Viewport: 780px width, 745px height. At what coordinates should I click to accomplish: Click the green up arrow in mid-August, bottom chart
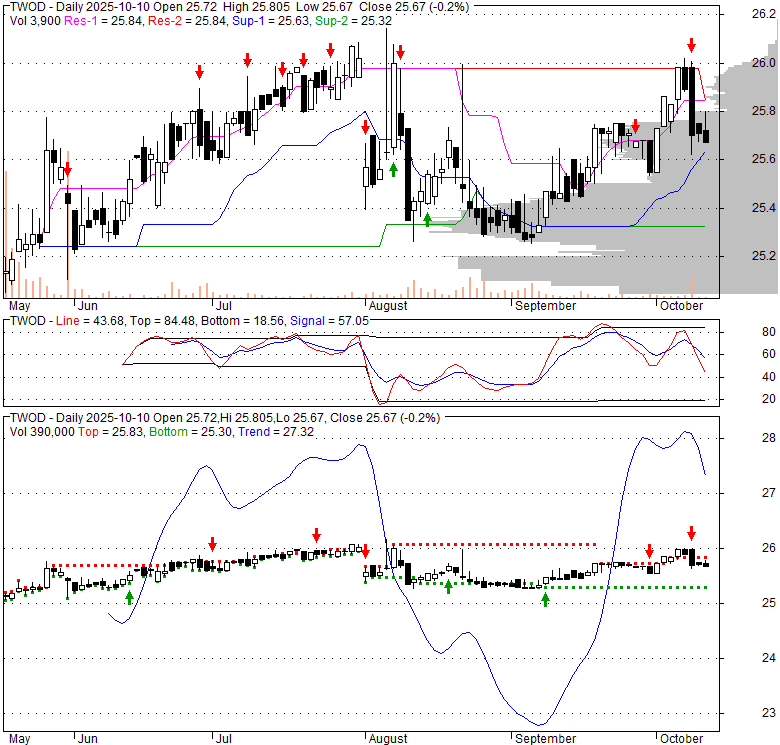click(448, 587)
